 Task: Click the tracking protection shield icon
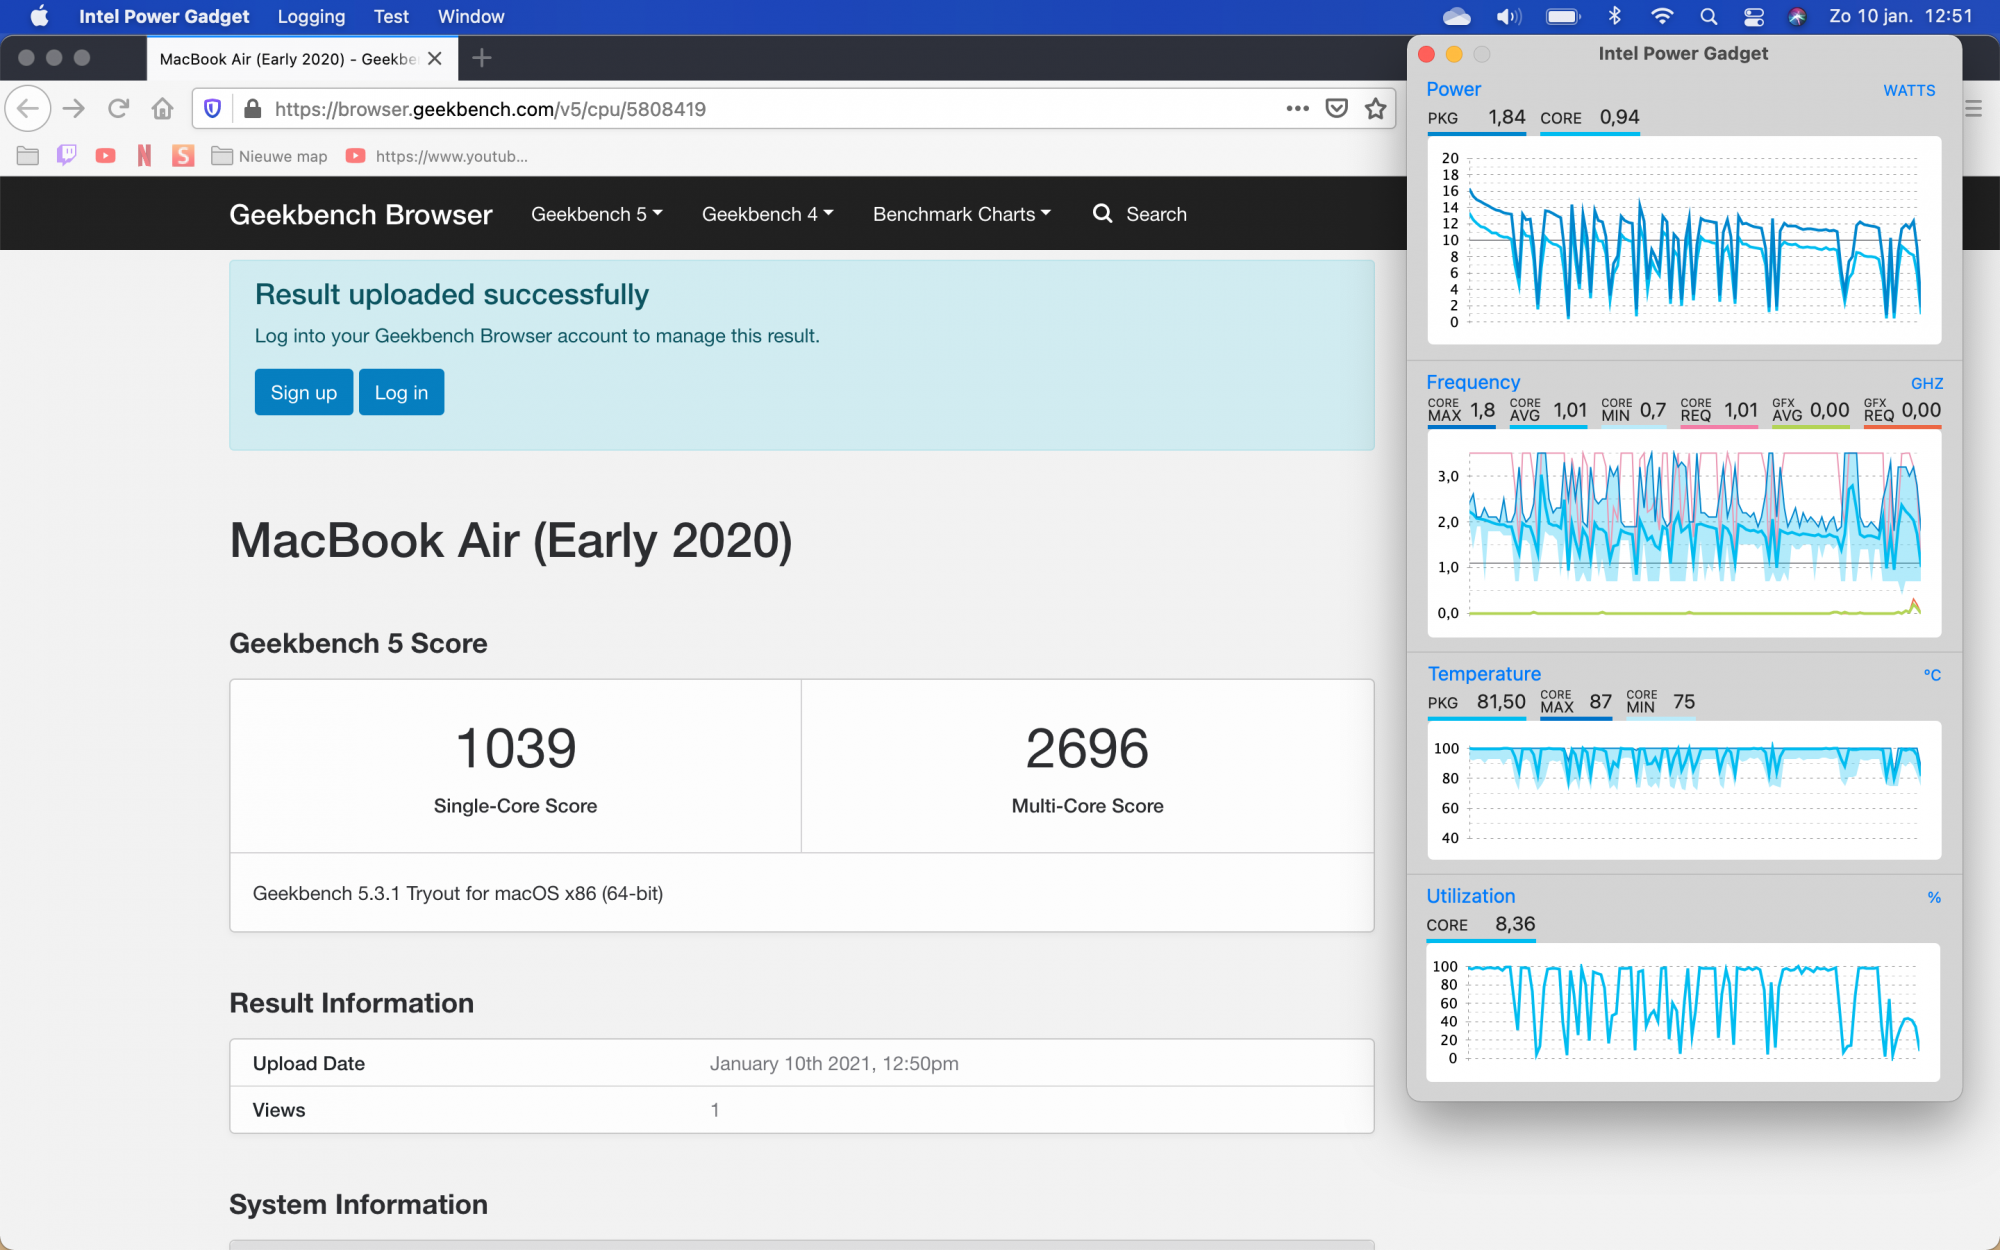212,108
